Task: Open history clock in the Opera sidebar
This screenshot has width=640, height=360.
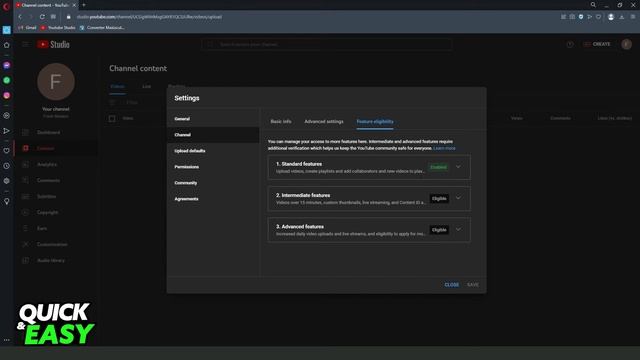Action: pos(7,166)
